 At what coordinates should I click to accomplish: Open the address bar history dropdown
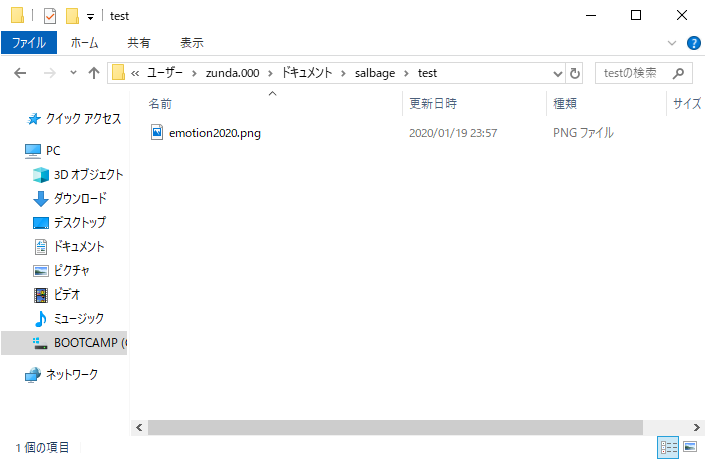557,73
